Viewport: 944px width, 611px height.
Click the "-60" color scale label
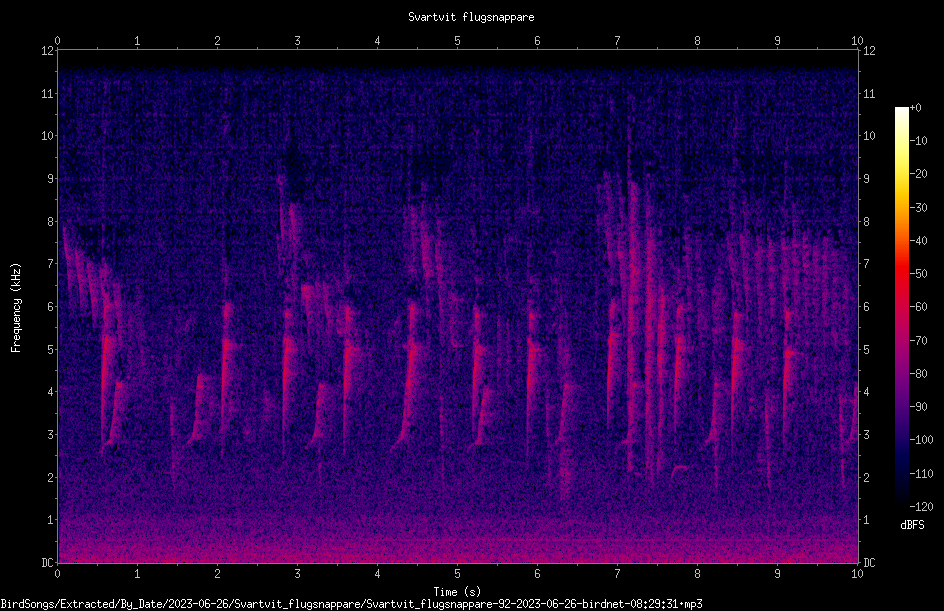[919, 307]
